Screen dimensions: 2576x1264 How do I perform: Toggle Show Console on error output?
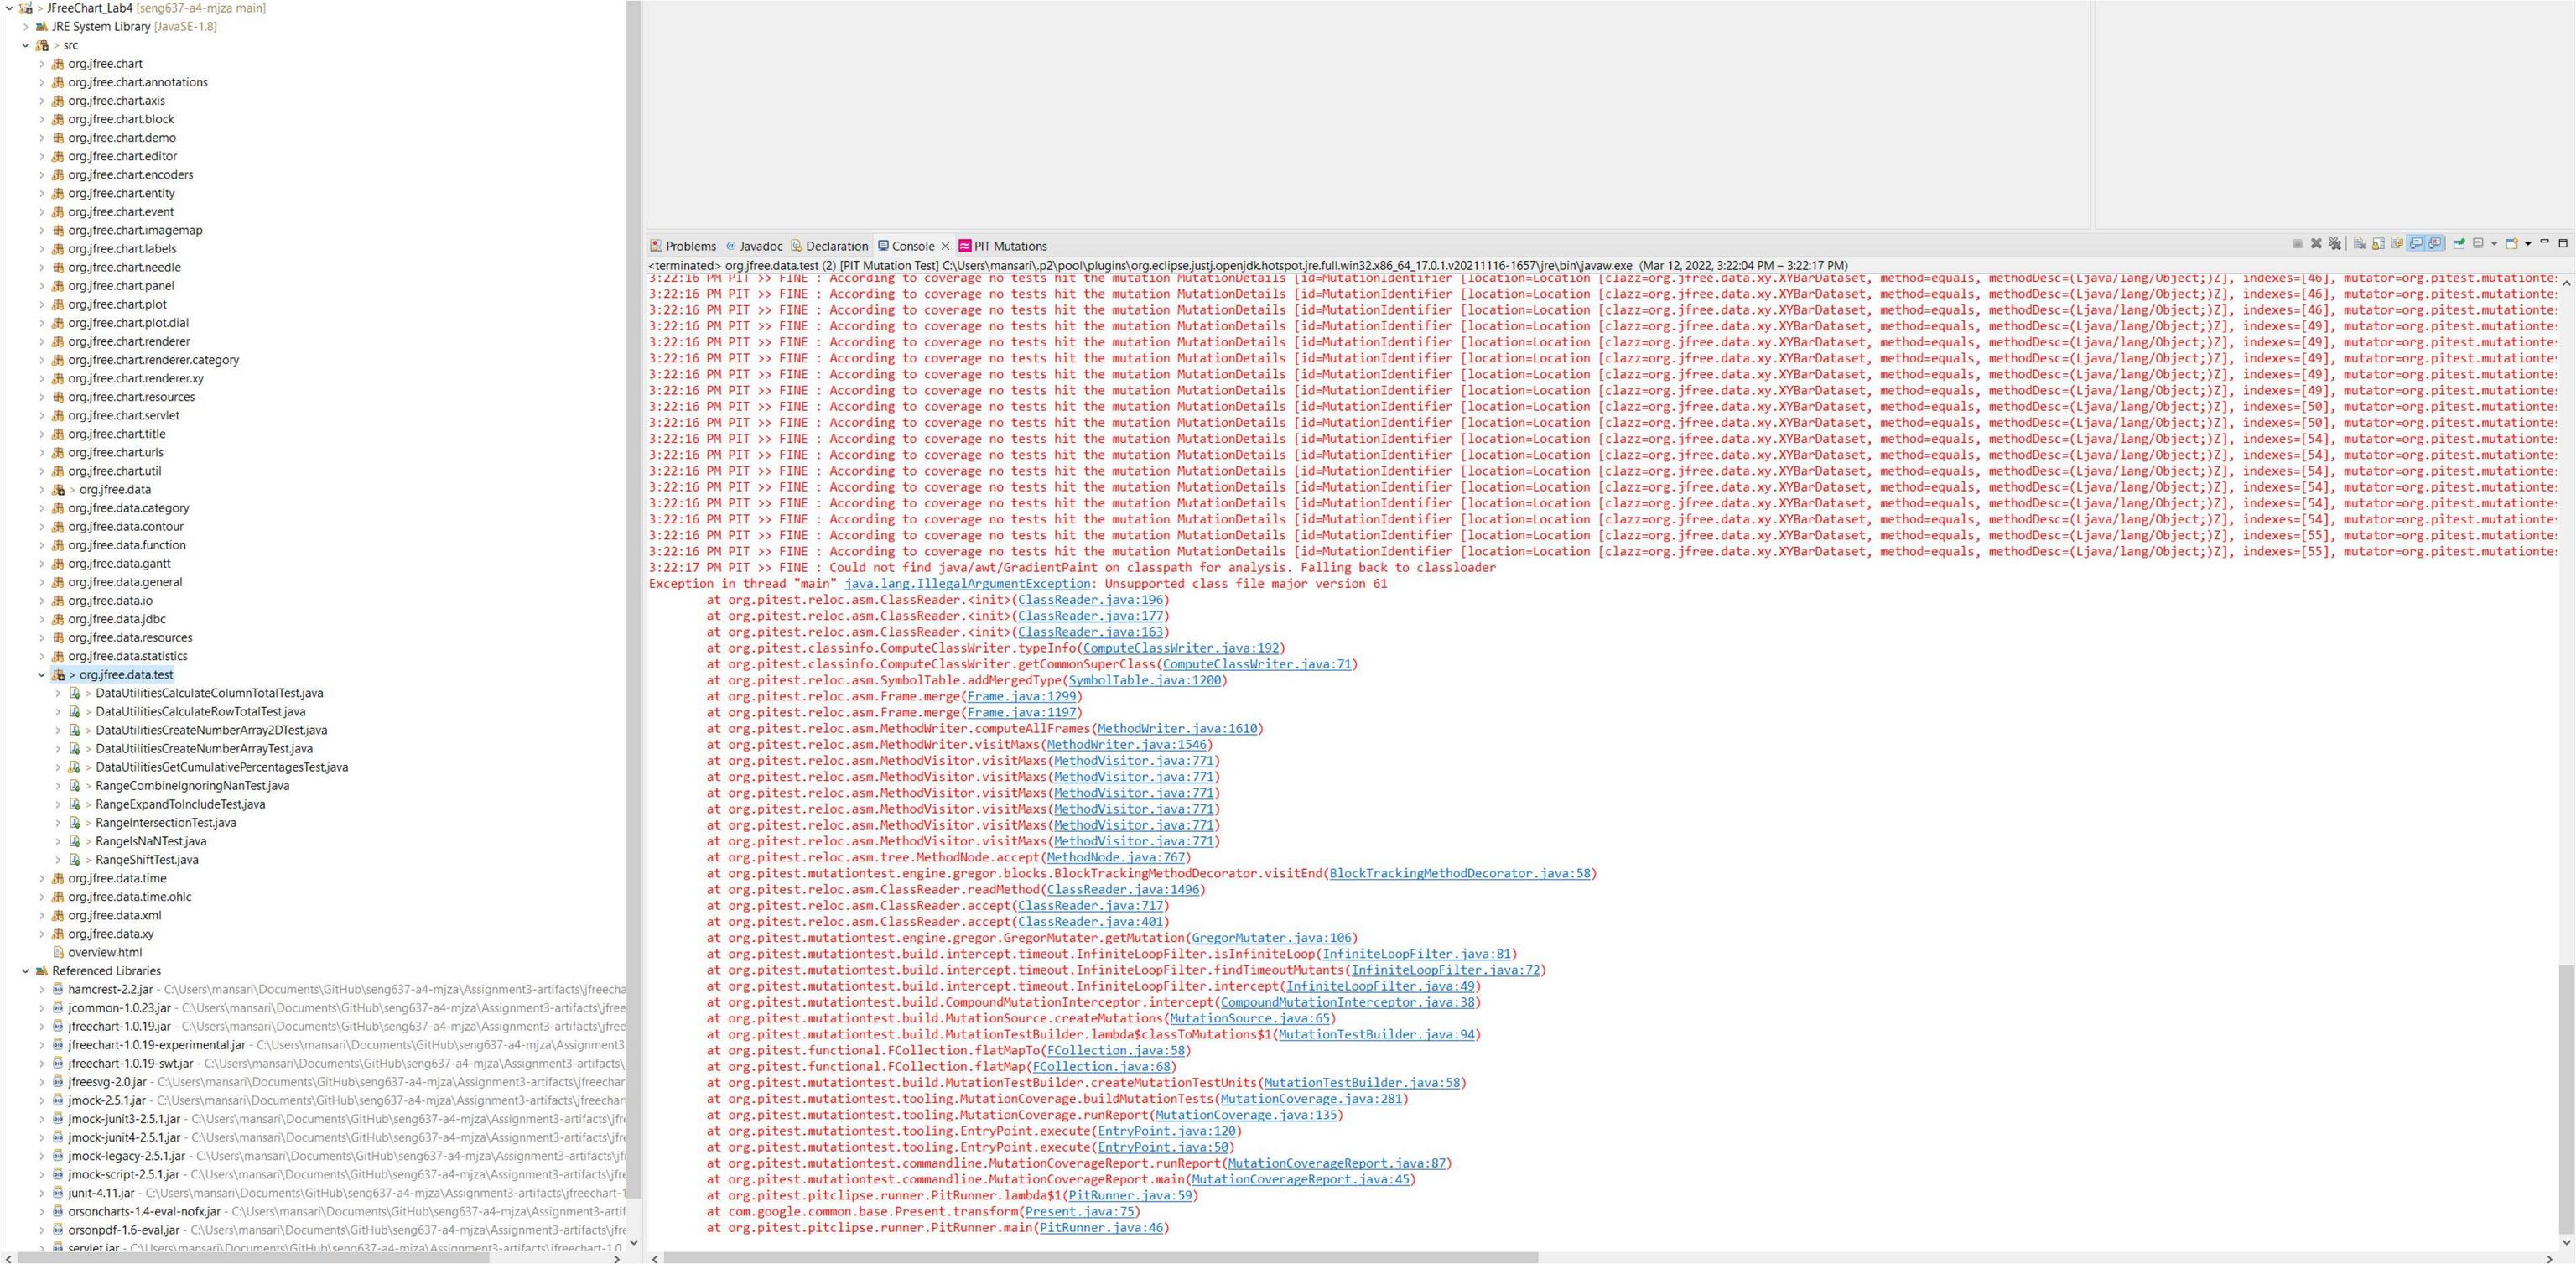(2435, 244)
